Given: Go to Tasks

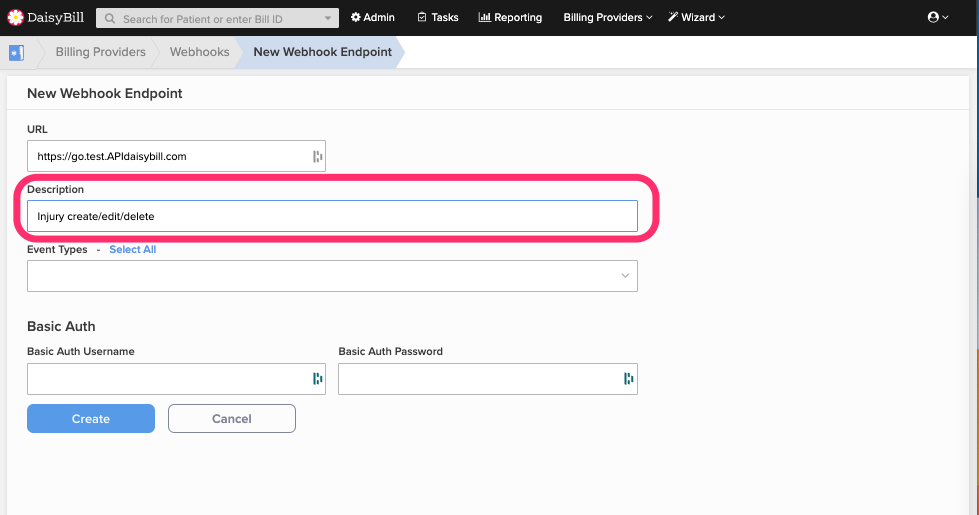Looking at the screenshot, I should (438, 17).
